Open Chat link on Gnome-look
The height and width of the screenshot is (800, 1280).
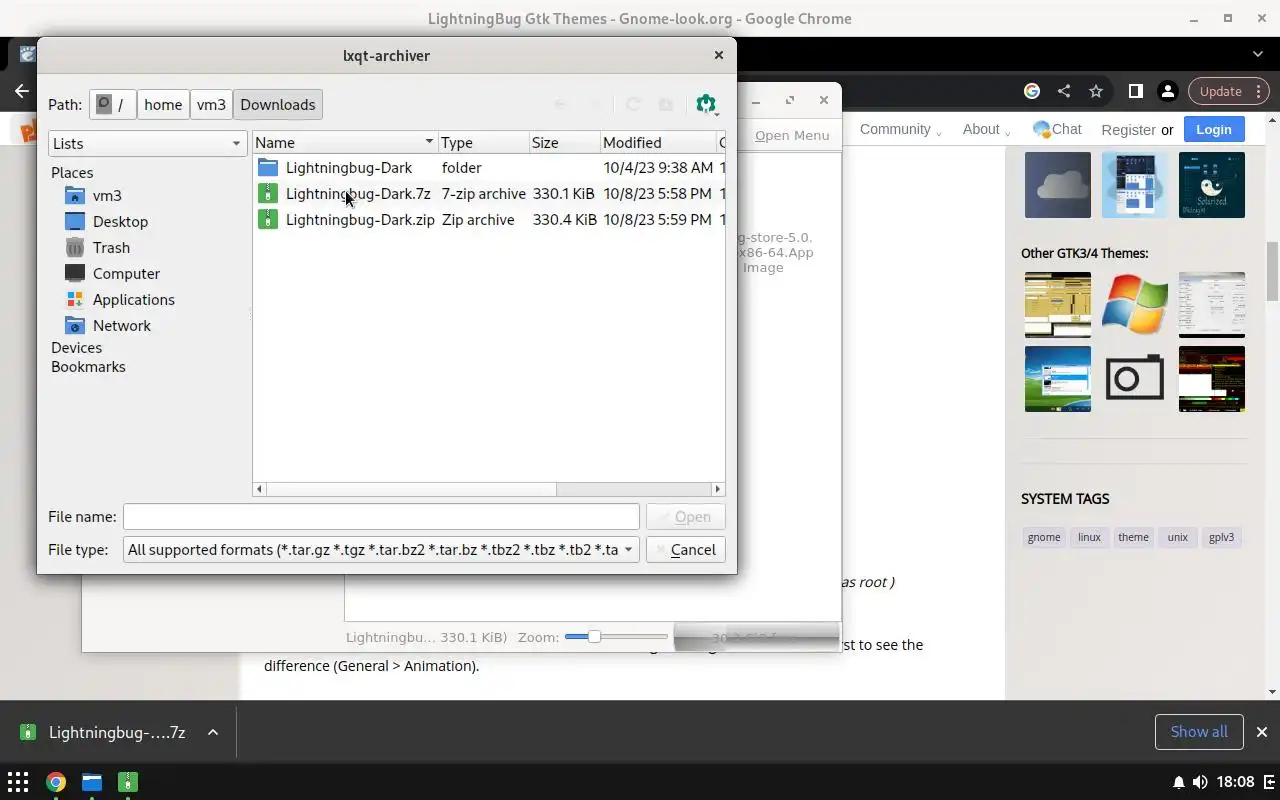[1057, 129]
